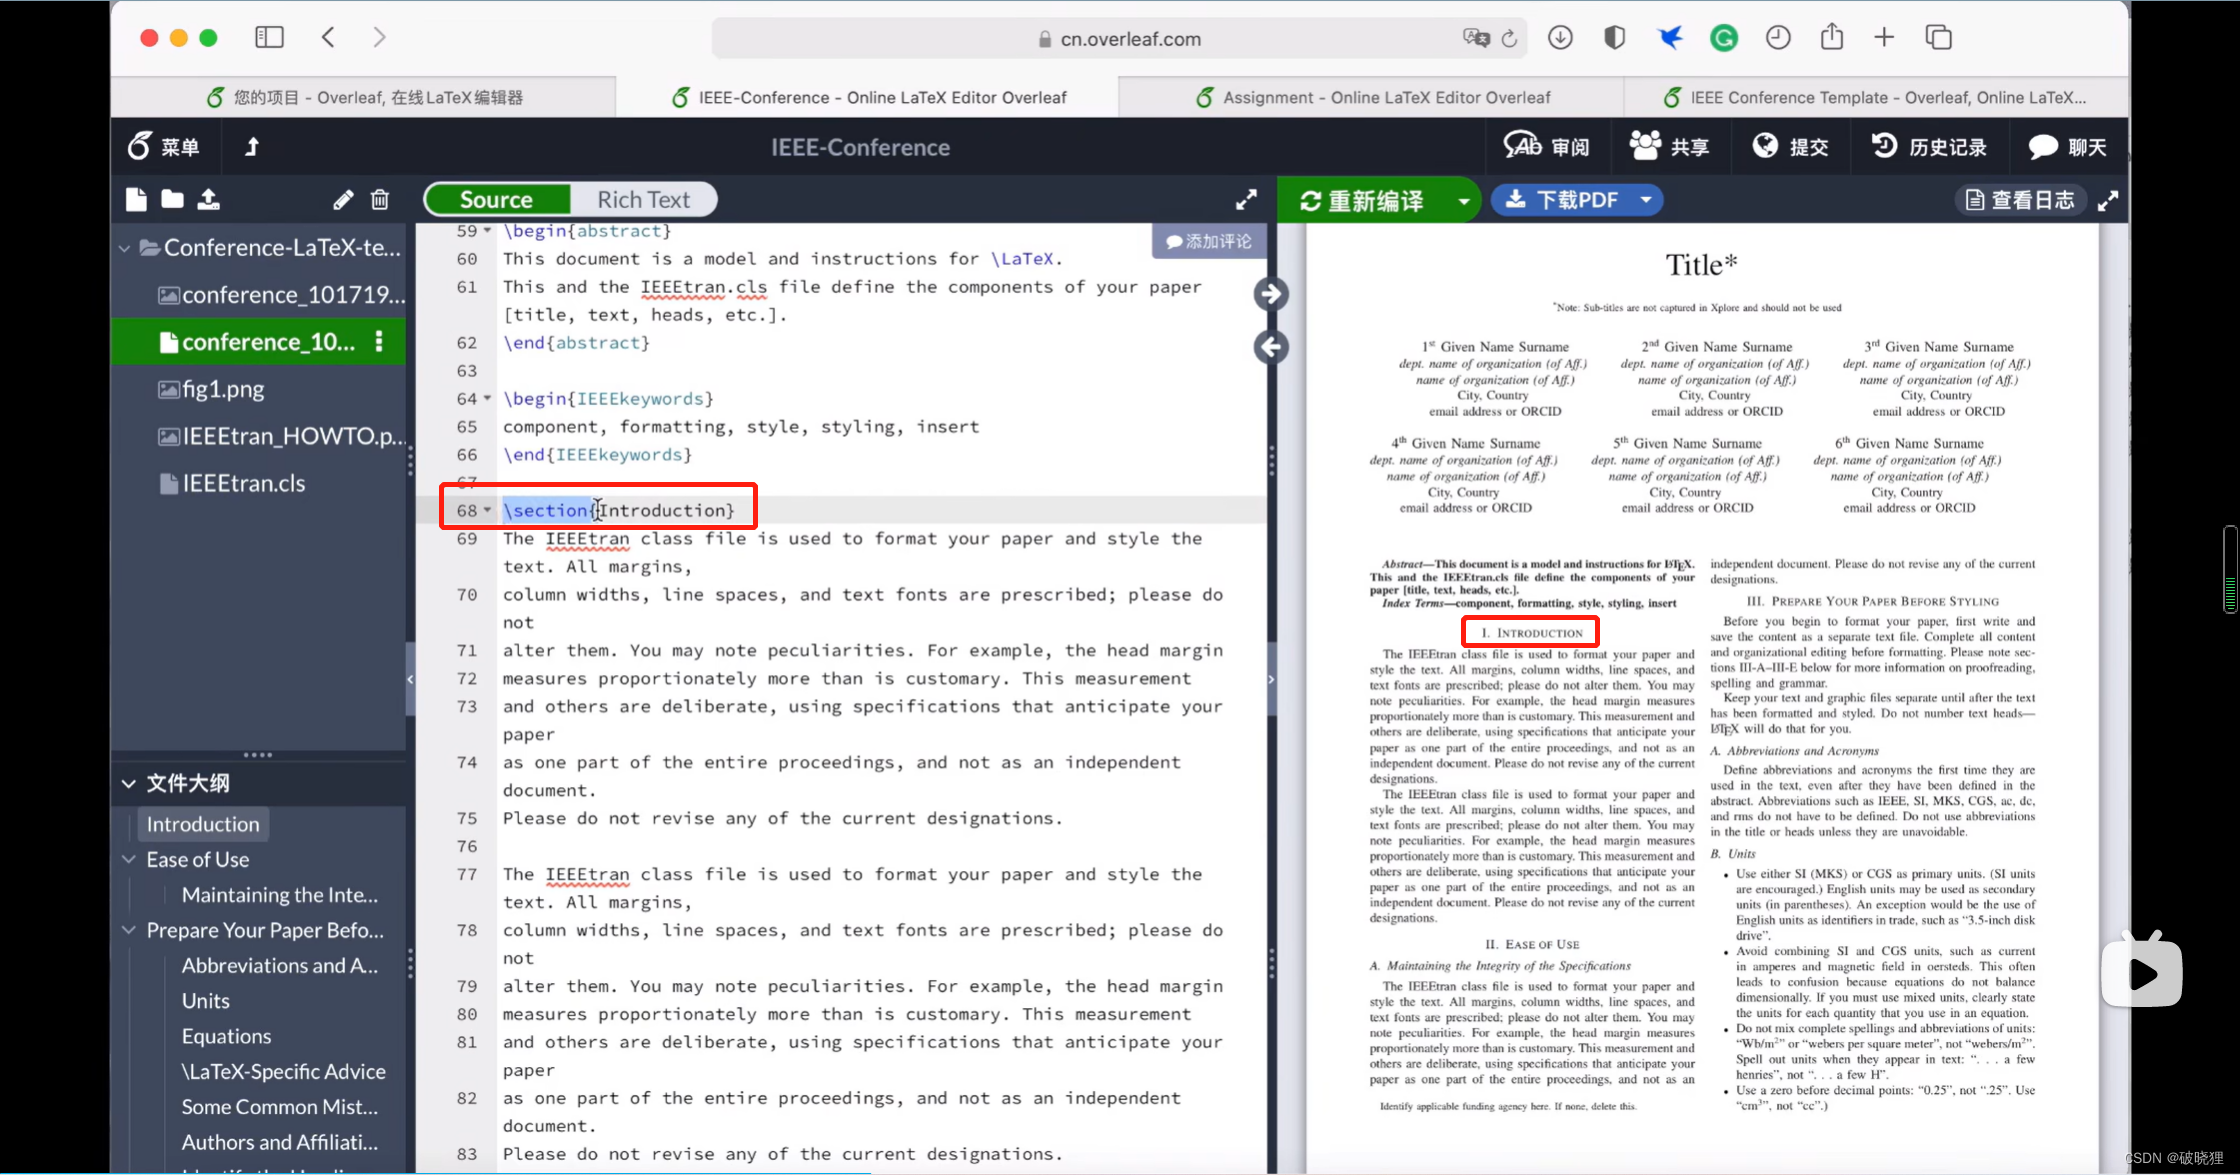2240x1175 pixels.
Task: Open the 审阅 (Review) panel
Action: click(x=1547, y=146)
